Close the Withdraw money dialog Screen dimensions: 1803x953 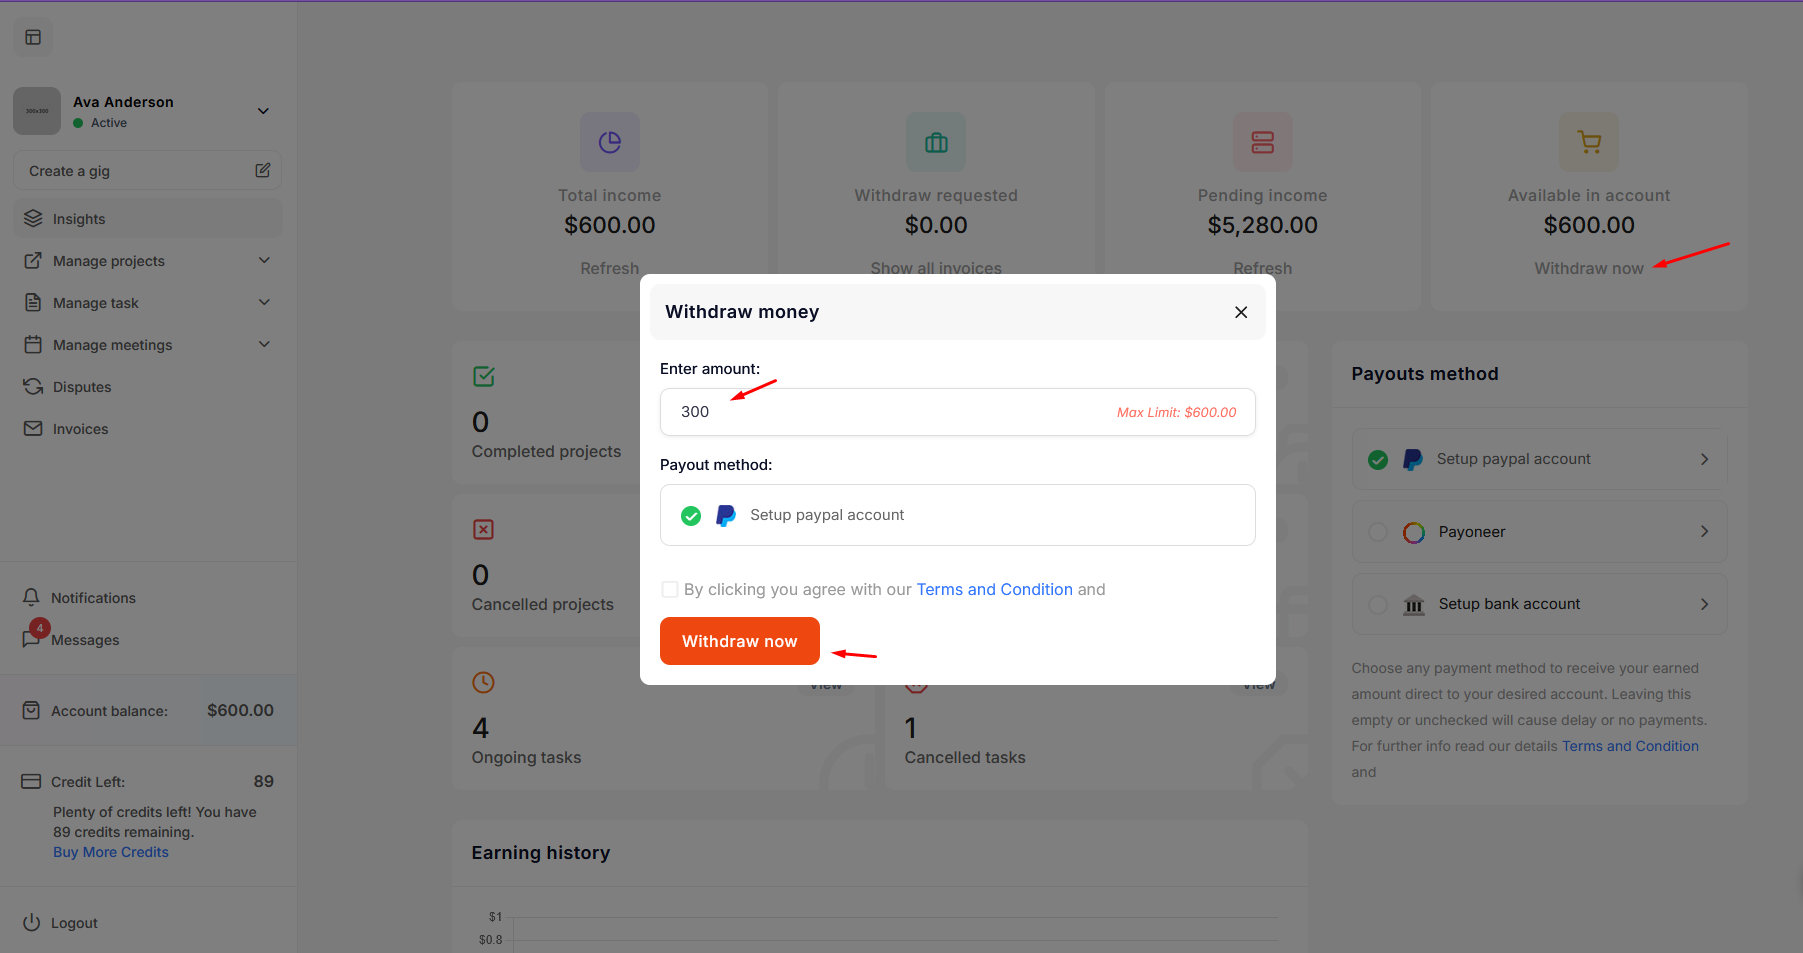(1240, 312)
